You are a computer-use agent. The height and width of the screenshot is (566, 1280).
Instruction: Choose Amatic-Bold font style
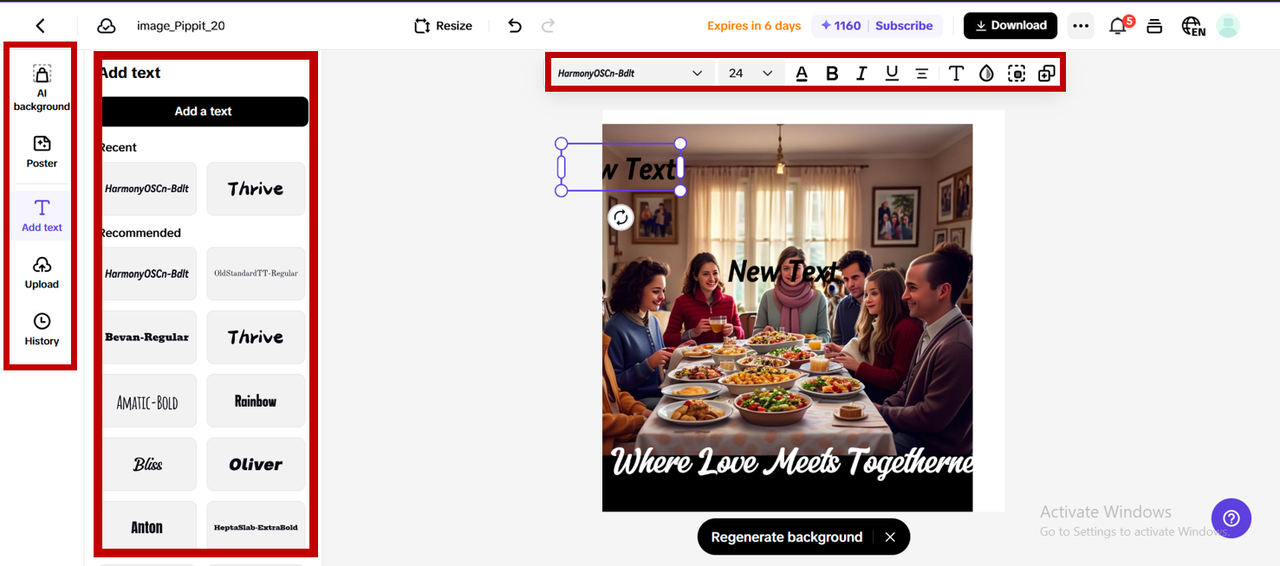pyautogui.click(x=148, y=401)
